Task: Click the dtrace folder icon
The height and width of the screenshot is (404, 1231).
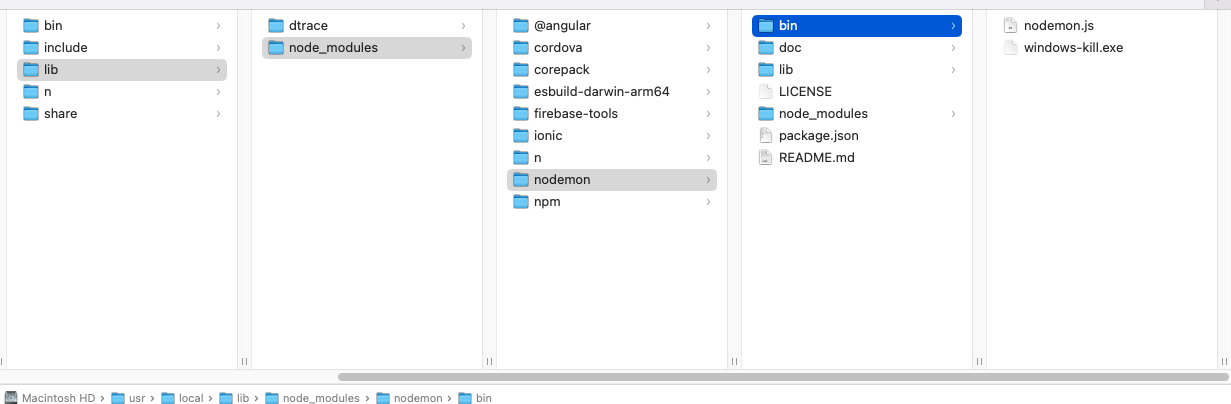Action: pos(275,25)
